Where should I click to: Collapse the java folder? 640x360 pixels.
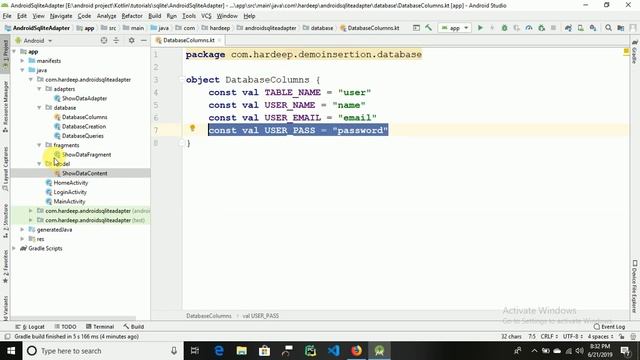(x=22, y=70)
